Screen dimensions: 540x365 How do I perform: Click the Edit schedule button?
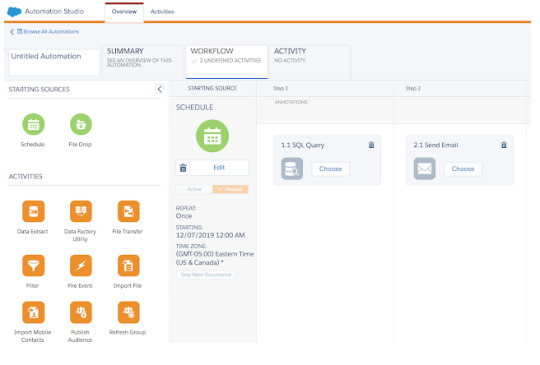(219, 168)
